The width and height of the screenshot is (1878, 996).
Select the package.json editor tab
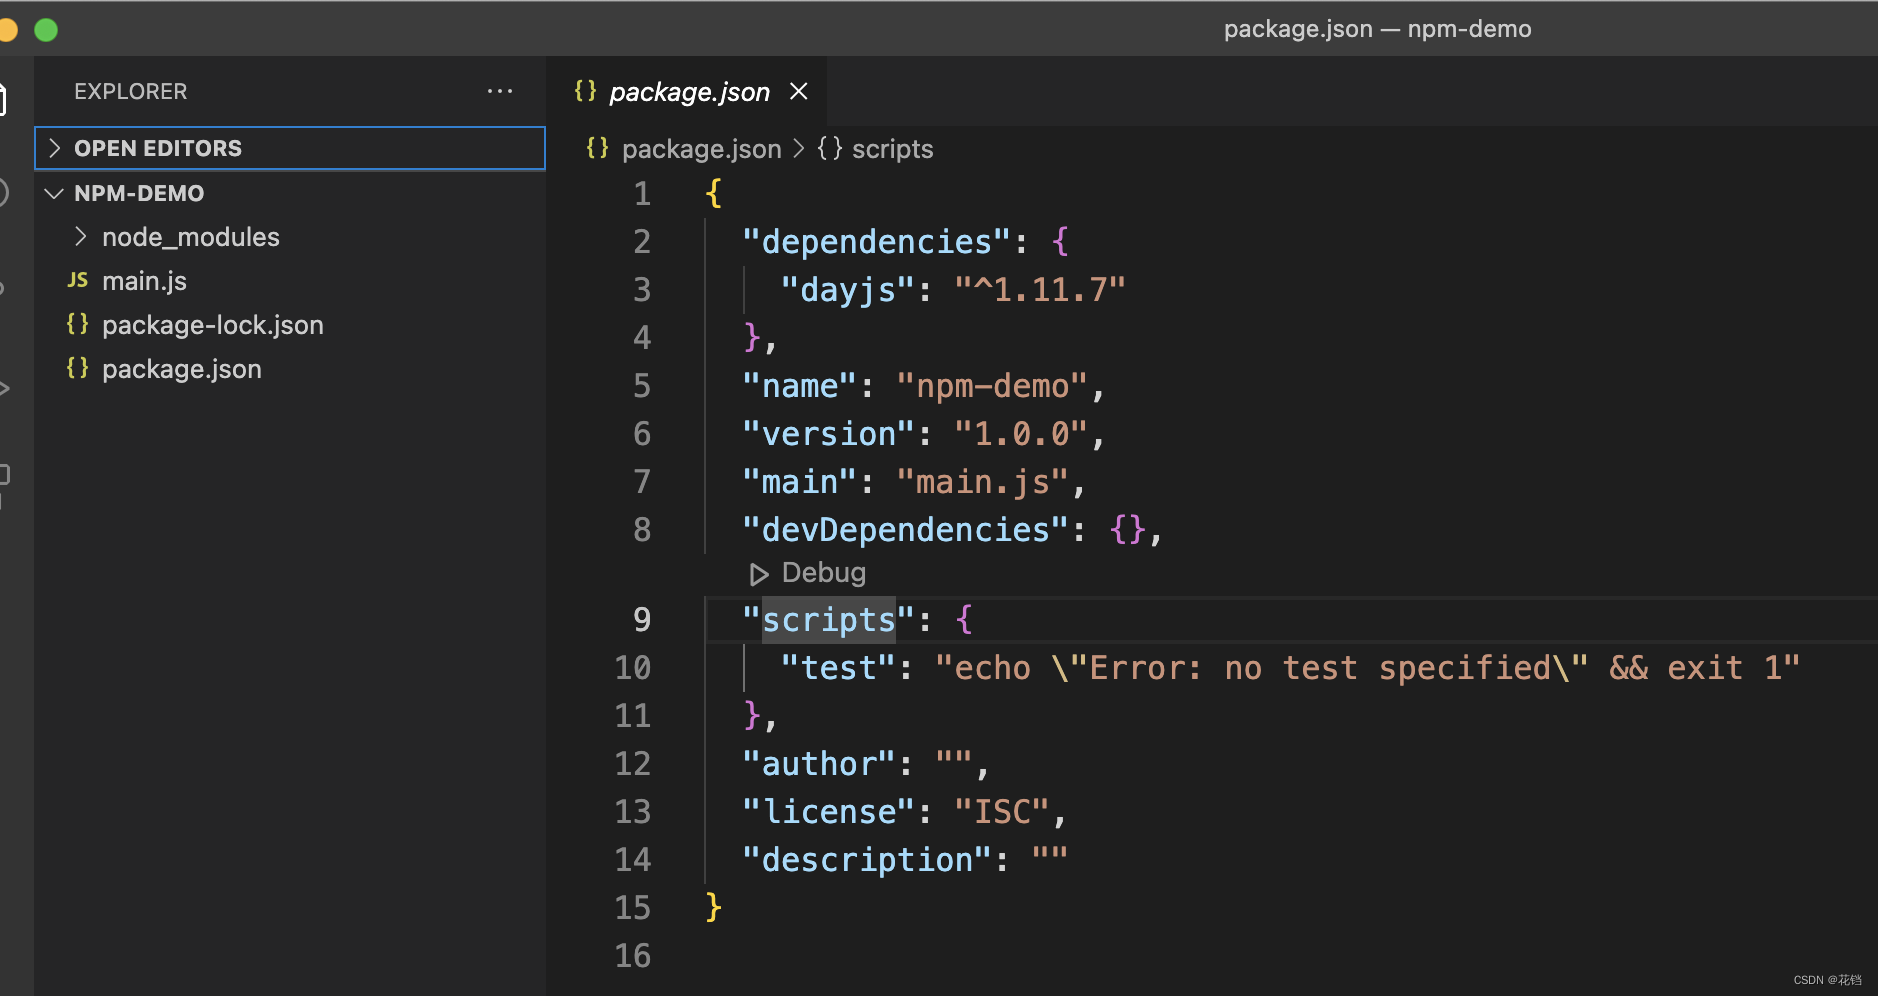tap(687, 91)
